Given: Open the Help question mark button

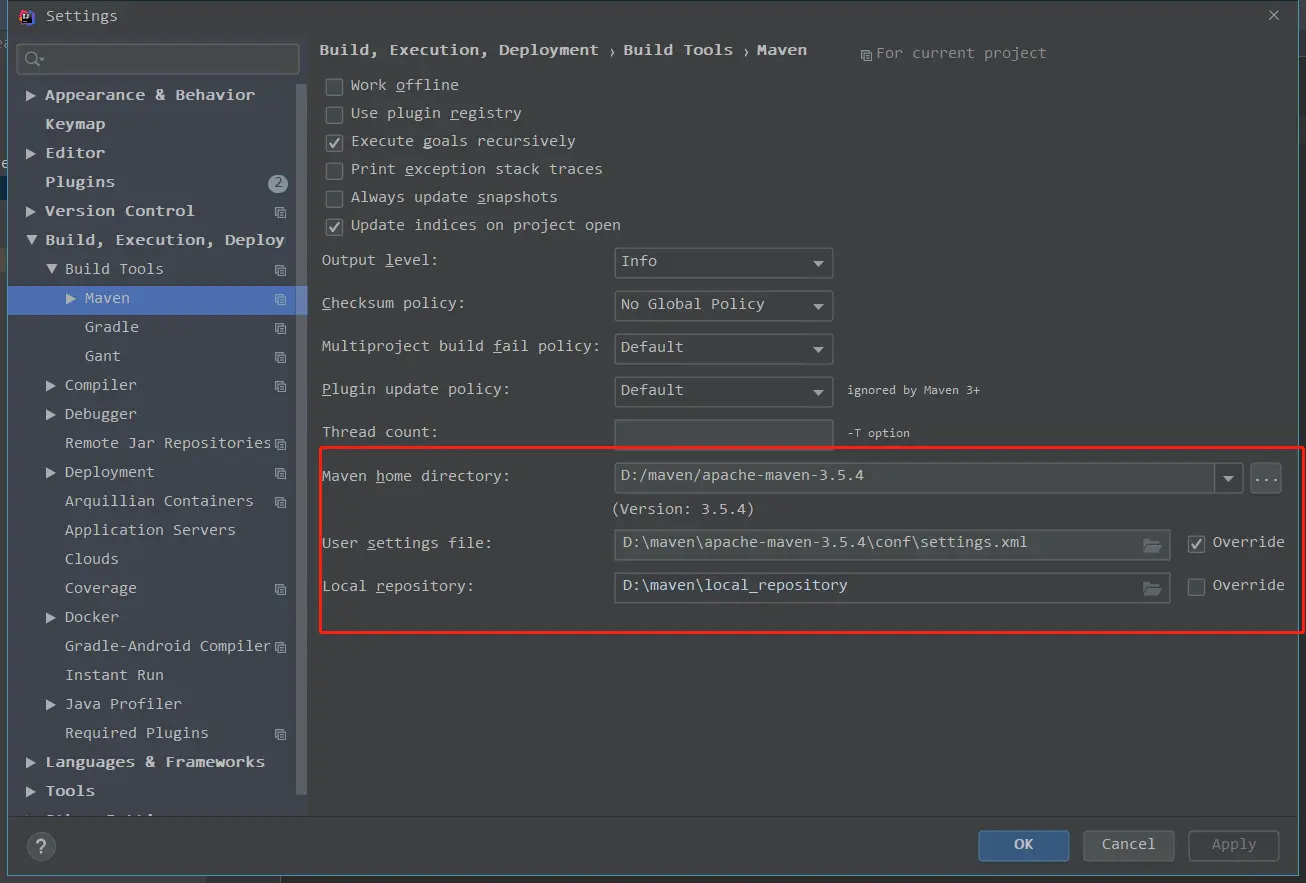Looking at the screenshot, I should pyautogui.click(x=41, y=847).
